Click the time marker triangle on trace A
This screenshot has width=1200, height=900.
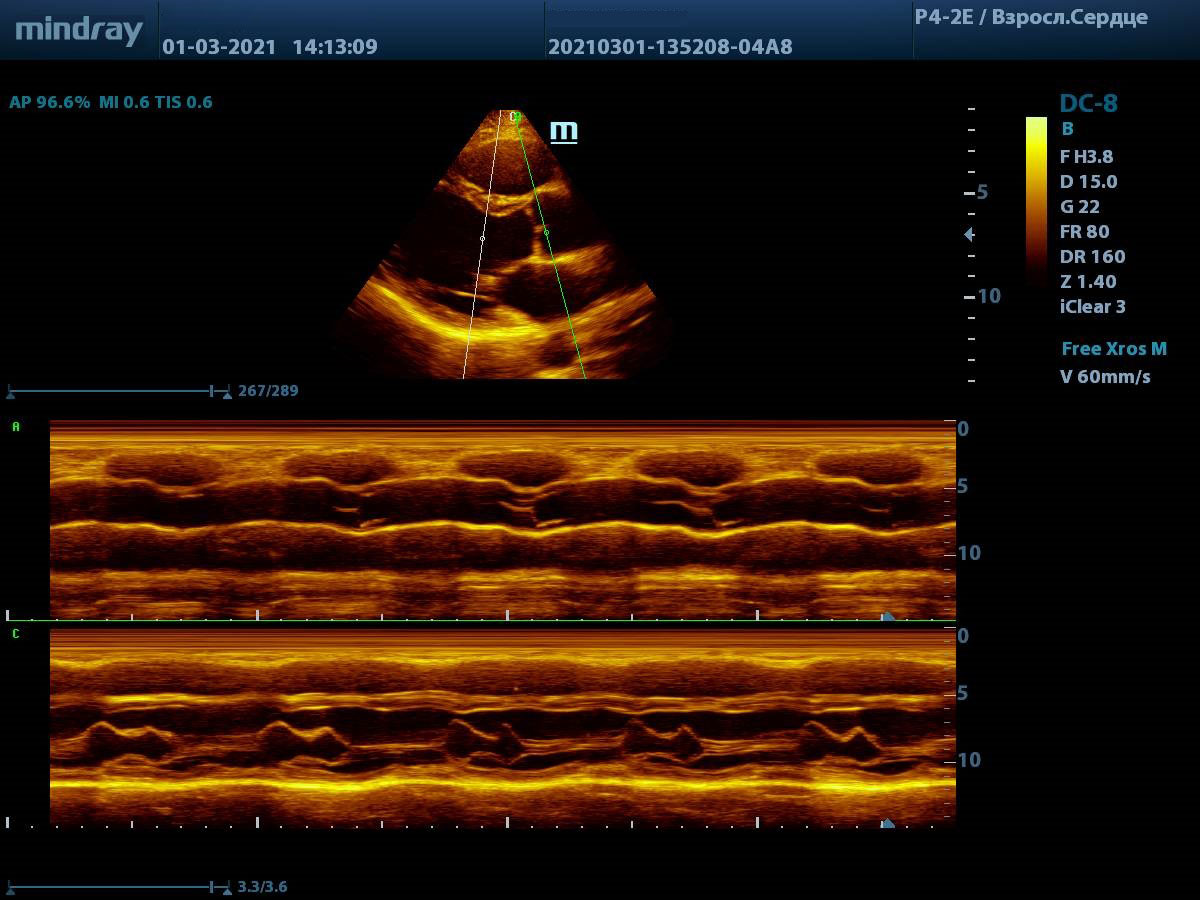pos(887,616)
